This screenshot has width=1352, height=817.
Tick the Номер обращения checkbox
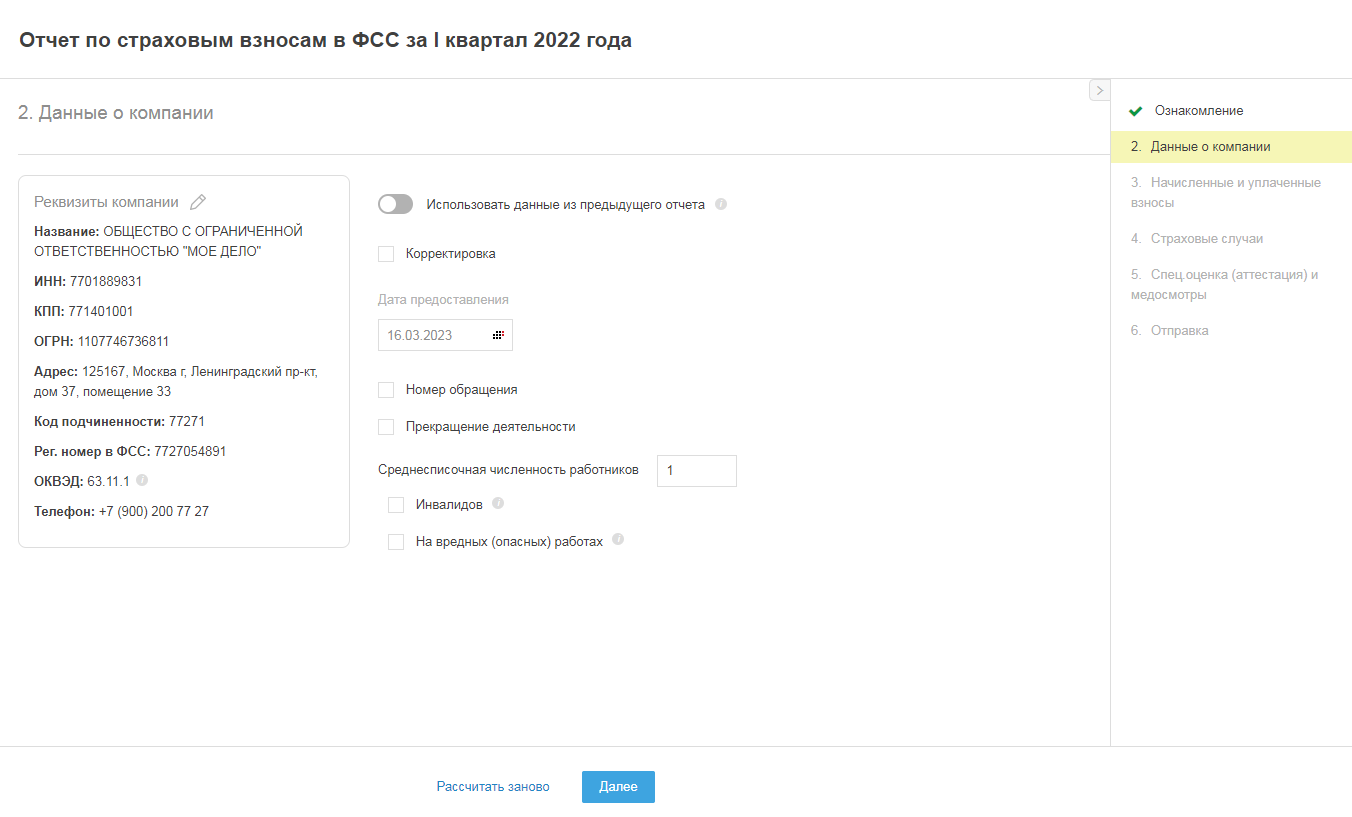(x=386, y=390)
